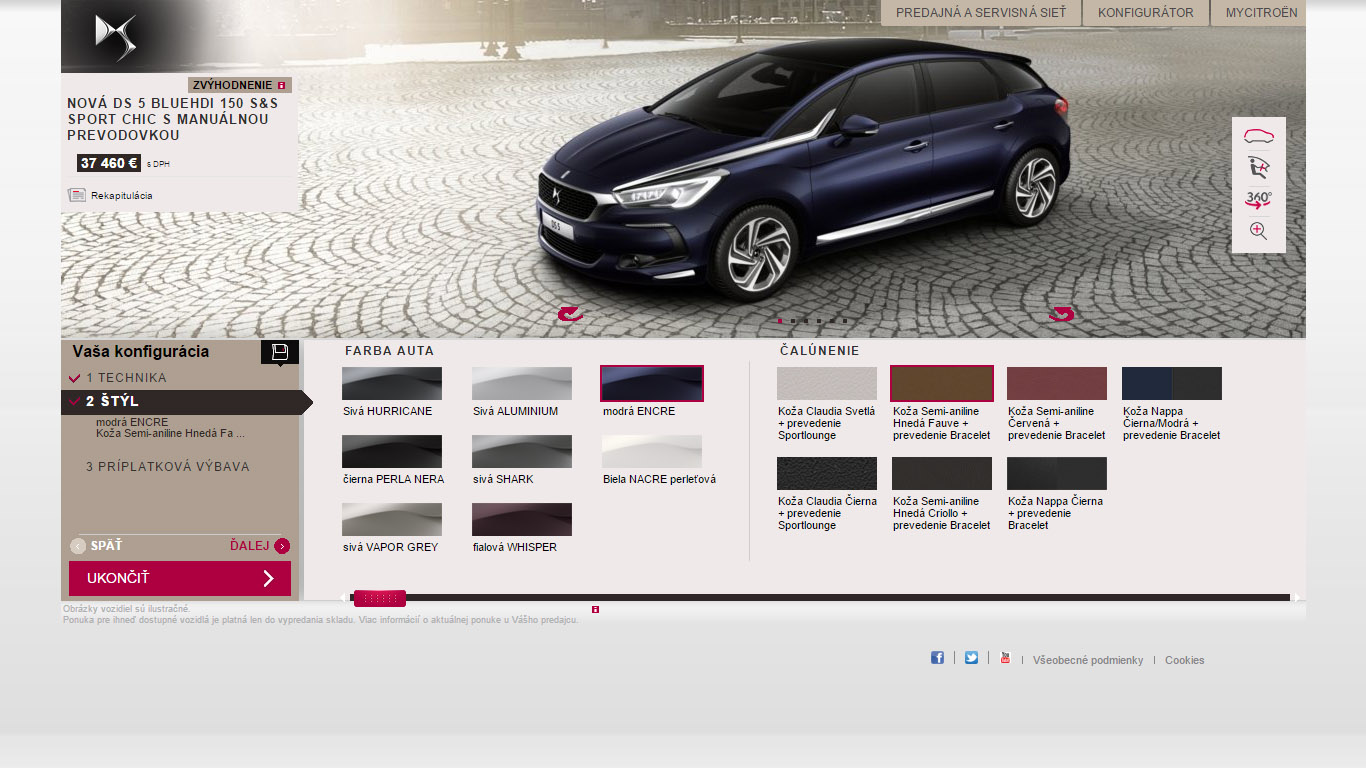Choose fialová WHISPER paint color
This screenshot has height=768, width=1366.
click(521, 520)
